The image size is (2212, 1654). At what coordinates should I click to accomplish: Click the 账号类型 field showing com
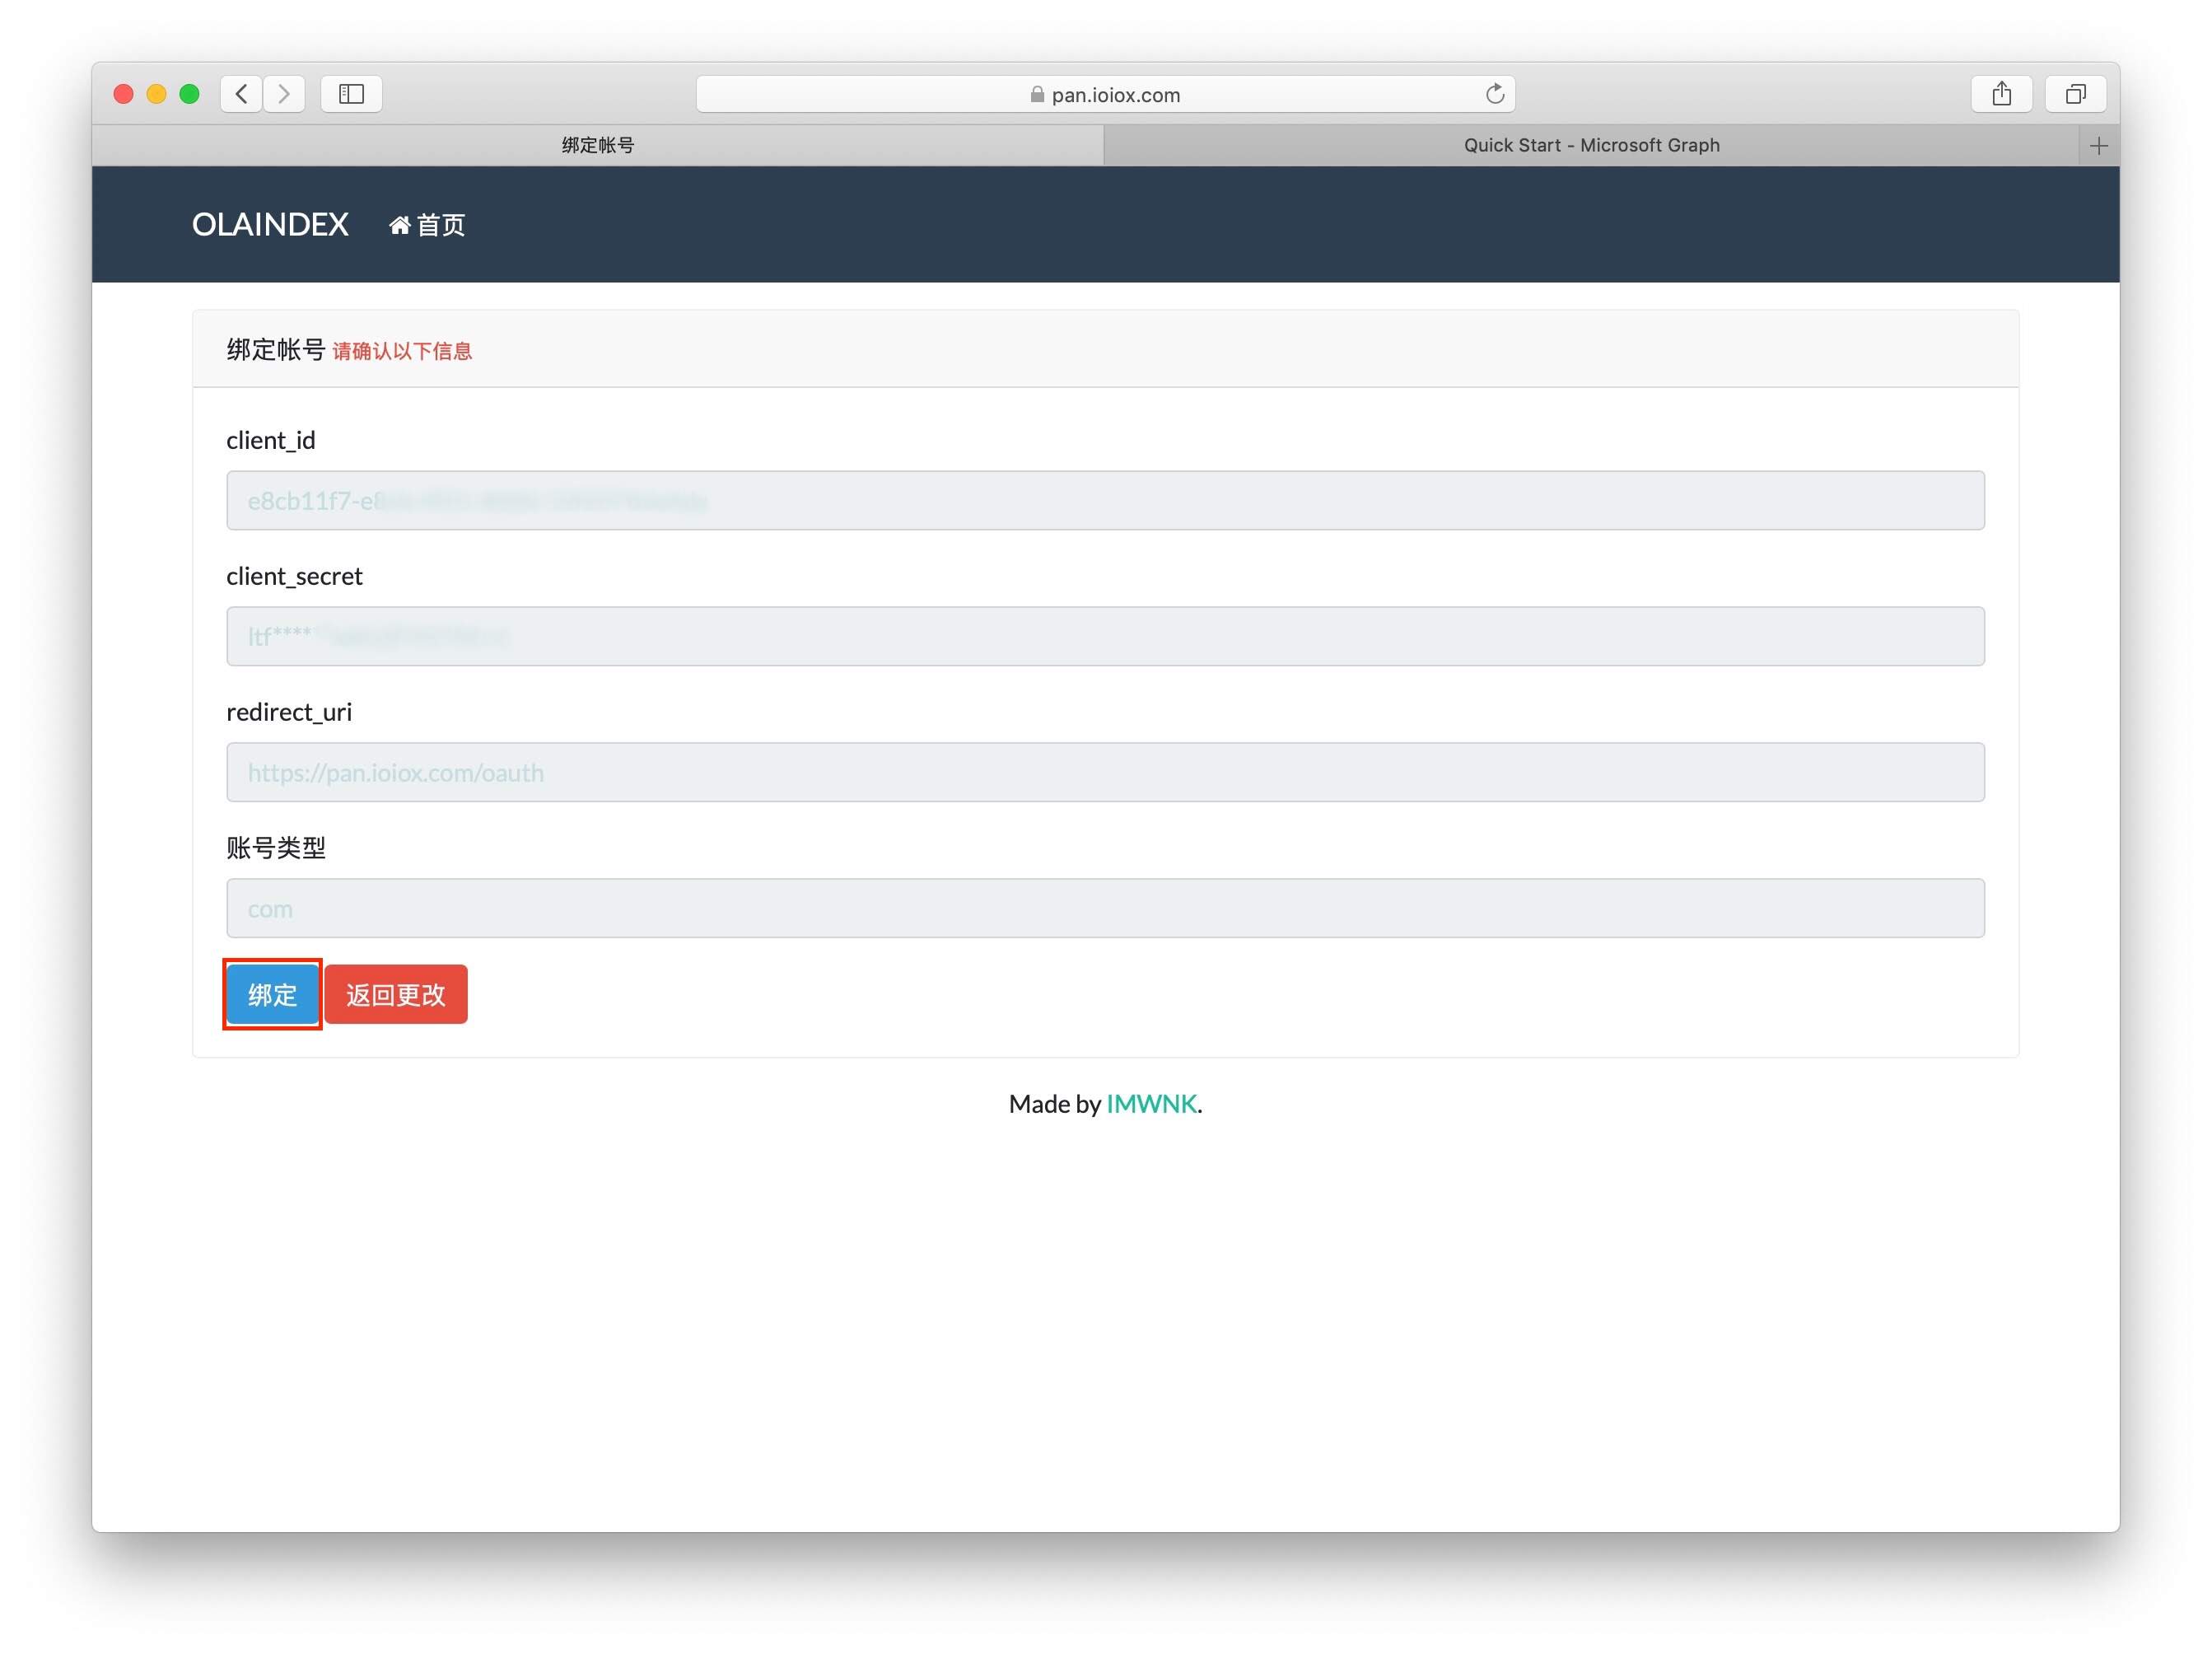[x=1105, y=909]
